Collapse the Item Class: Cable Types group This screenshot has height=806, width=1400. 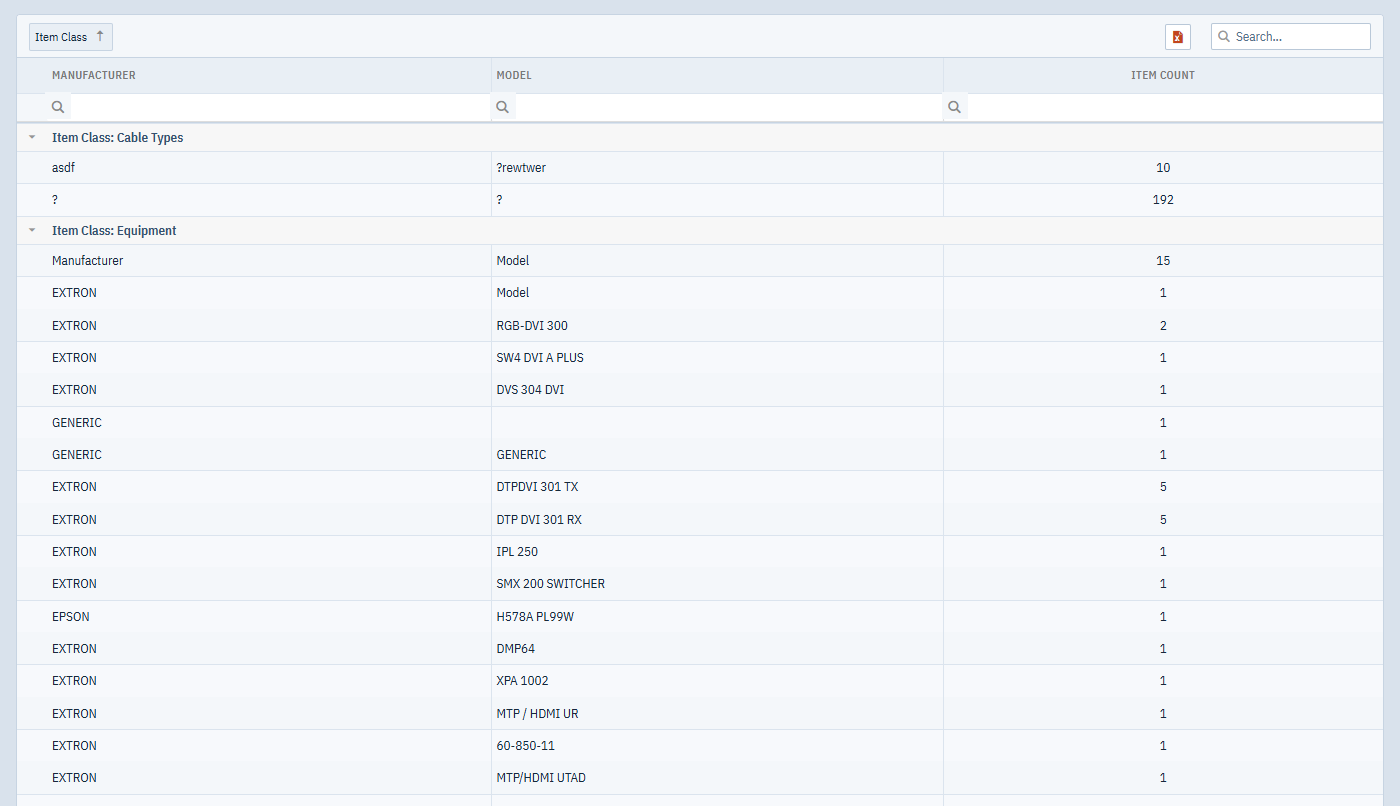pos(32,138)
